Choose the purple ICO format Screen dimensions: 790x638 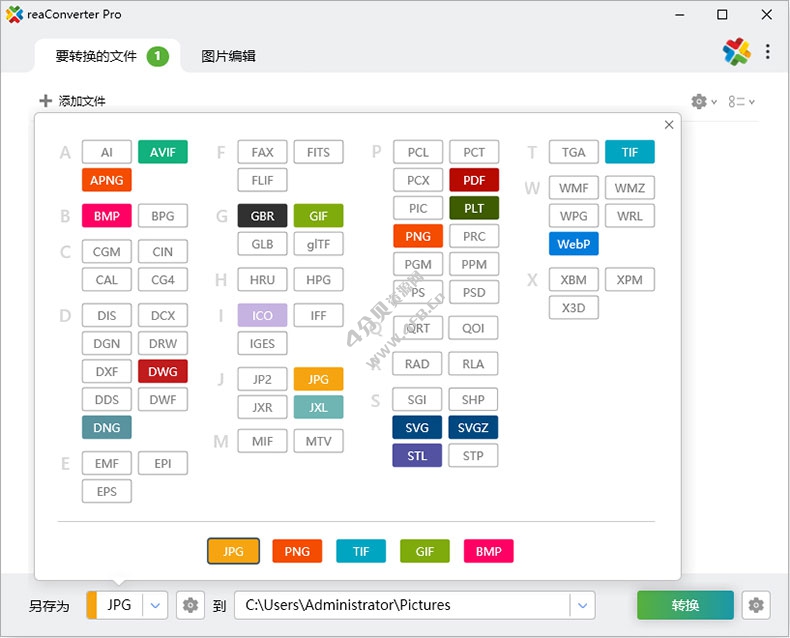pos(262,315)
